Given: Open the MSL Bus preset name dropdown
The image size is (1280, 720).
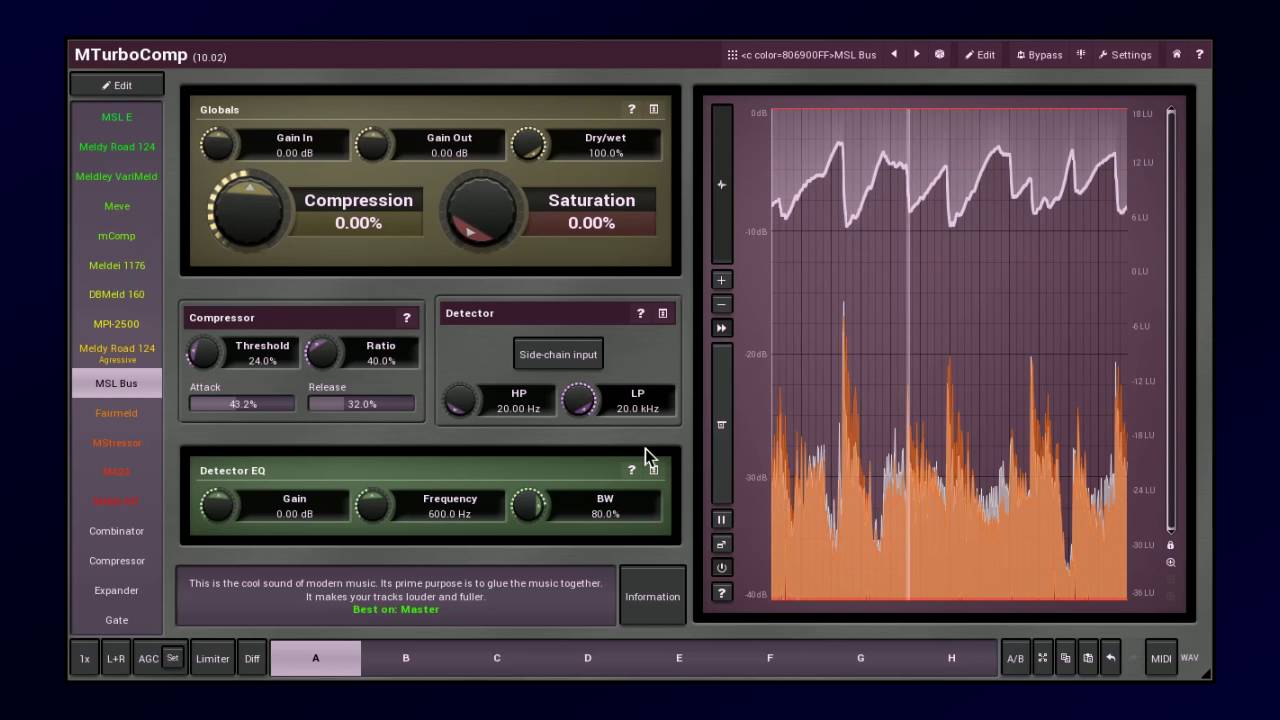Looking at the screenshot, I should pyautogui.click(x=808, y=55).
